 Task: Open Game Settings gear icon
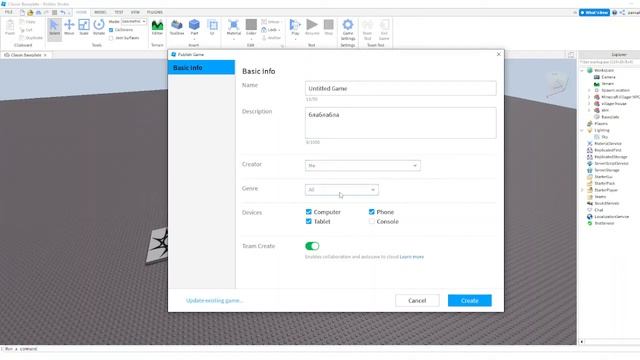tap(348, 29)
